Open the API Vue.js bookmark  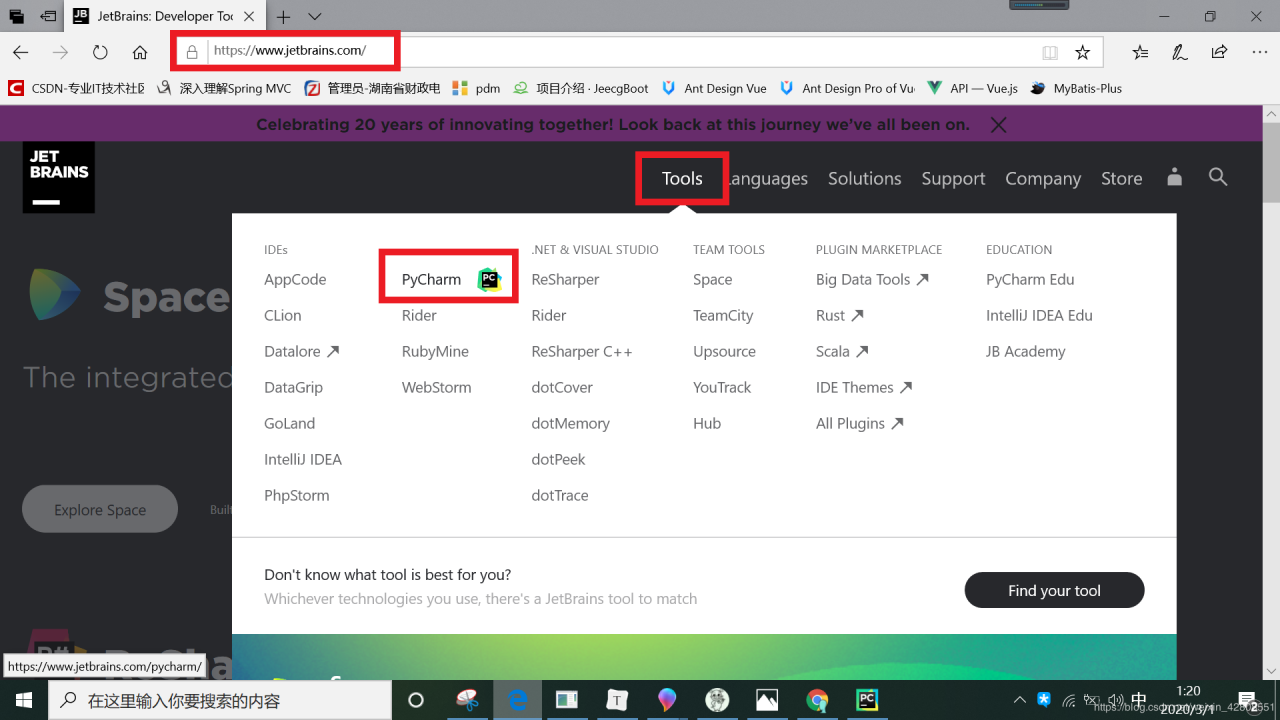972,88
